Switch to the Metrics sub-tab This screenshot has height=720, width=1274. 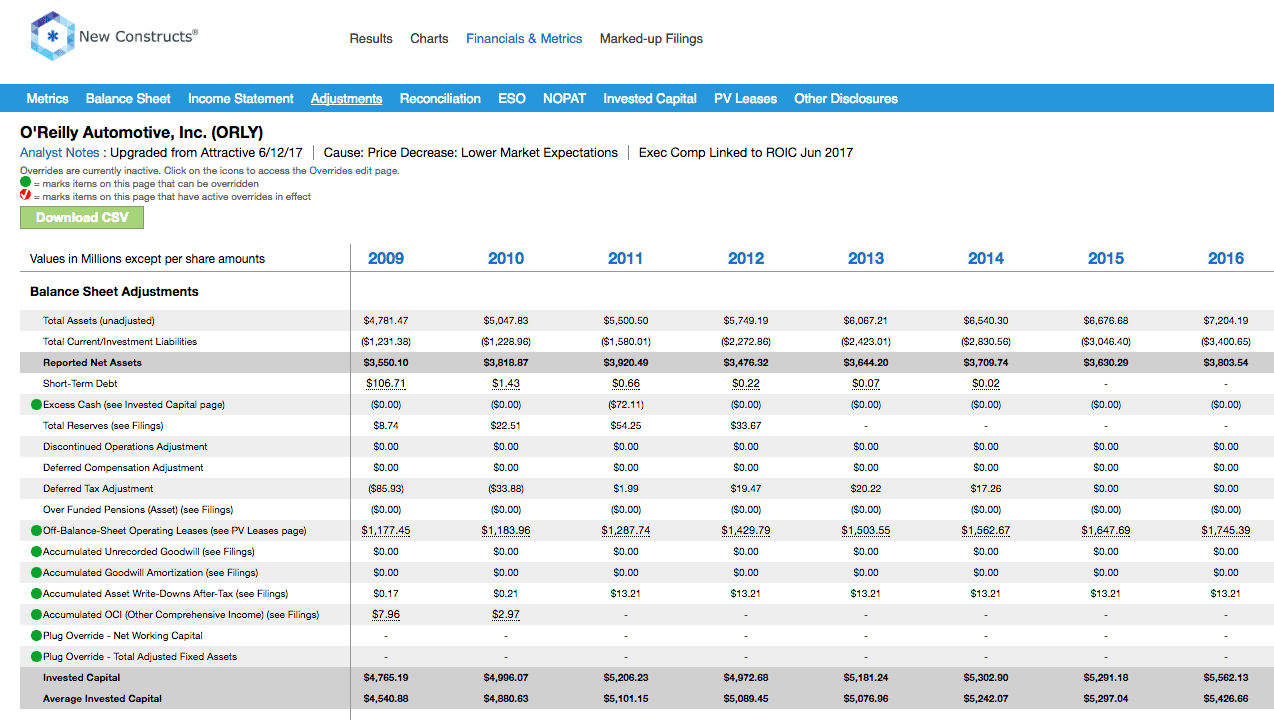48,98
